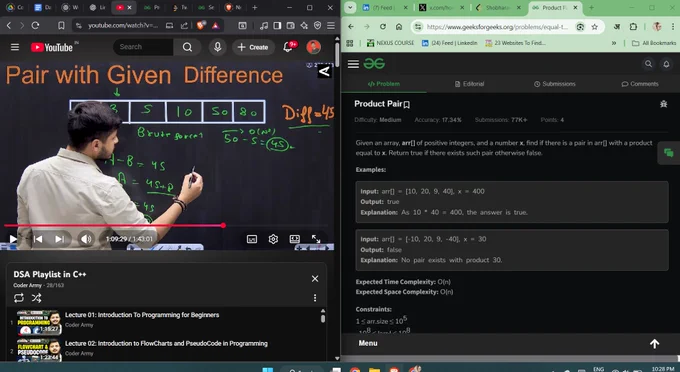
Task: Switch to the LinkedIn Feed tab in Chrome
Action: (385, 7)
